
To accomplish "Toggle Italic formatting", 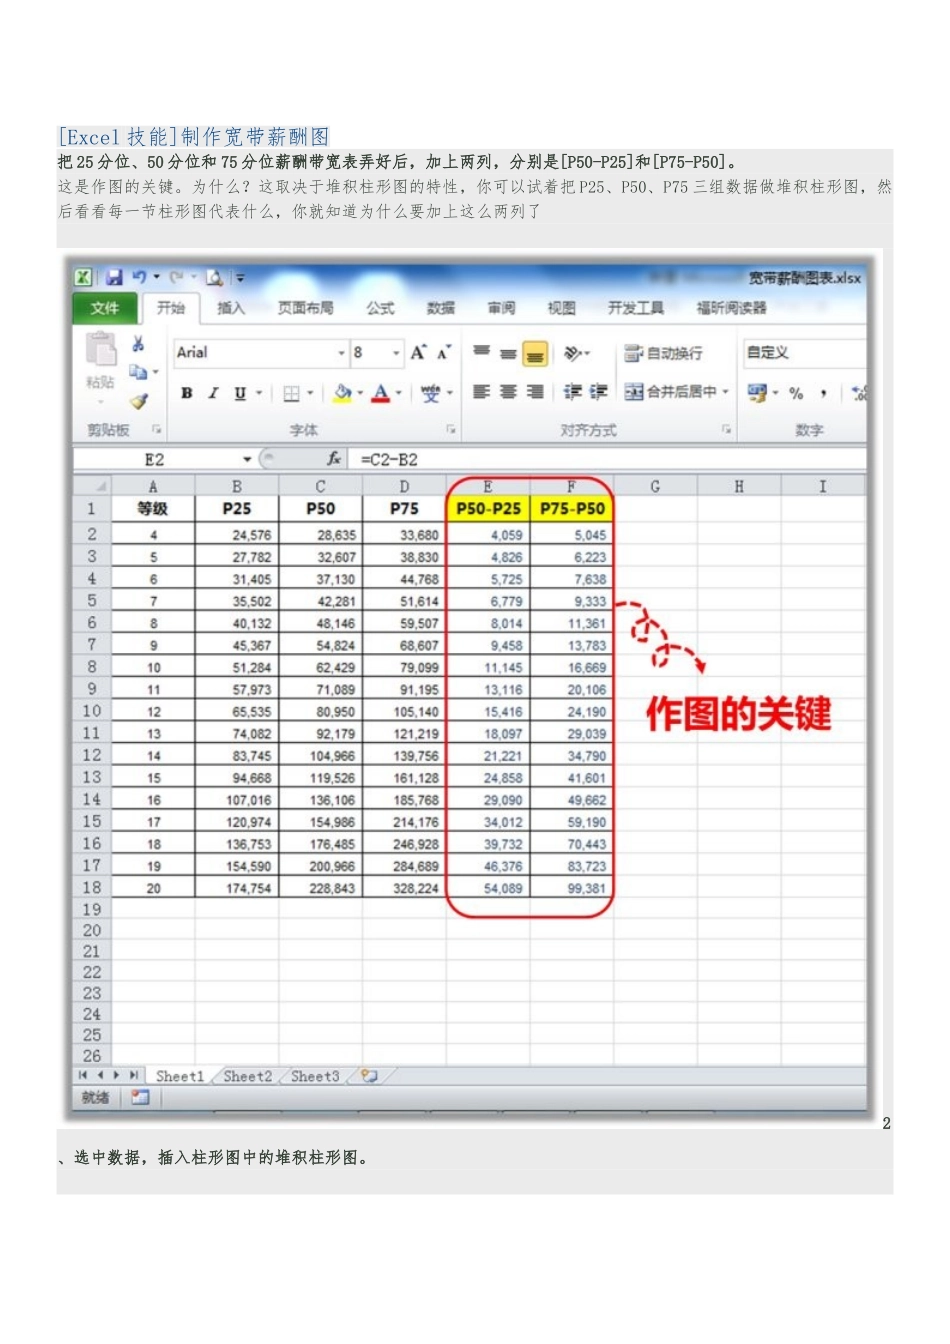I will coord(213,393).
